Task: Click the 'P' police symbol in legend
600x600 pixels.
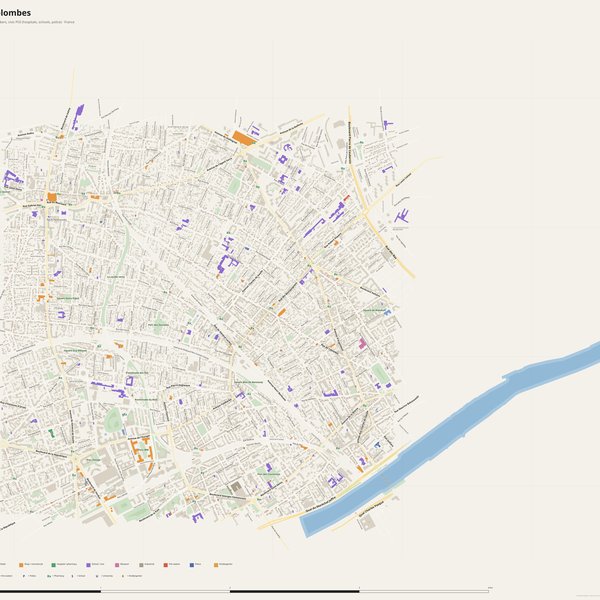Action: 24,576
